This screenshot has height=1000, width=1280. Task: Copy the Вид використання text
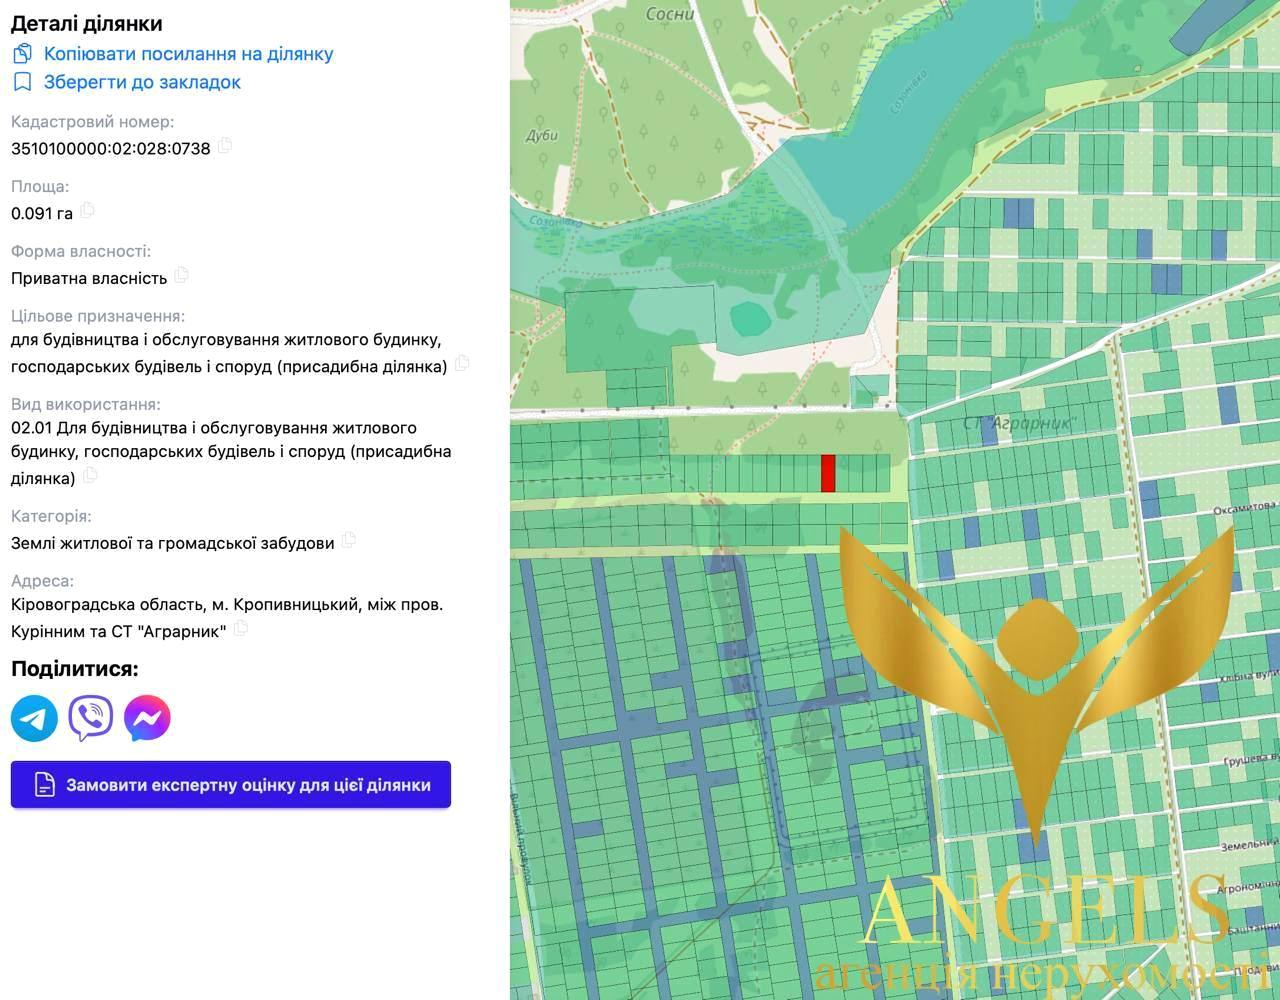coord(90,476)
